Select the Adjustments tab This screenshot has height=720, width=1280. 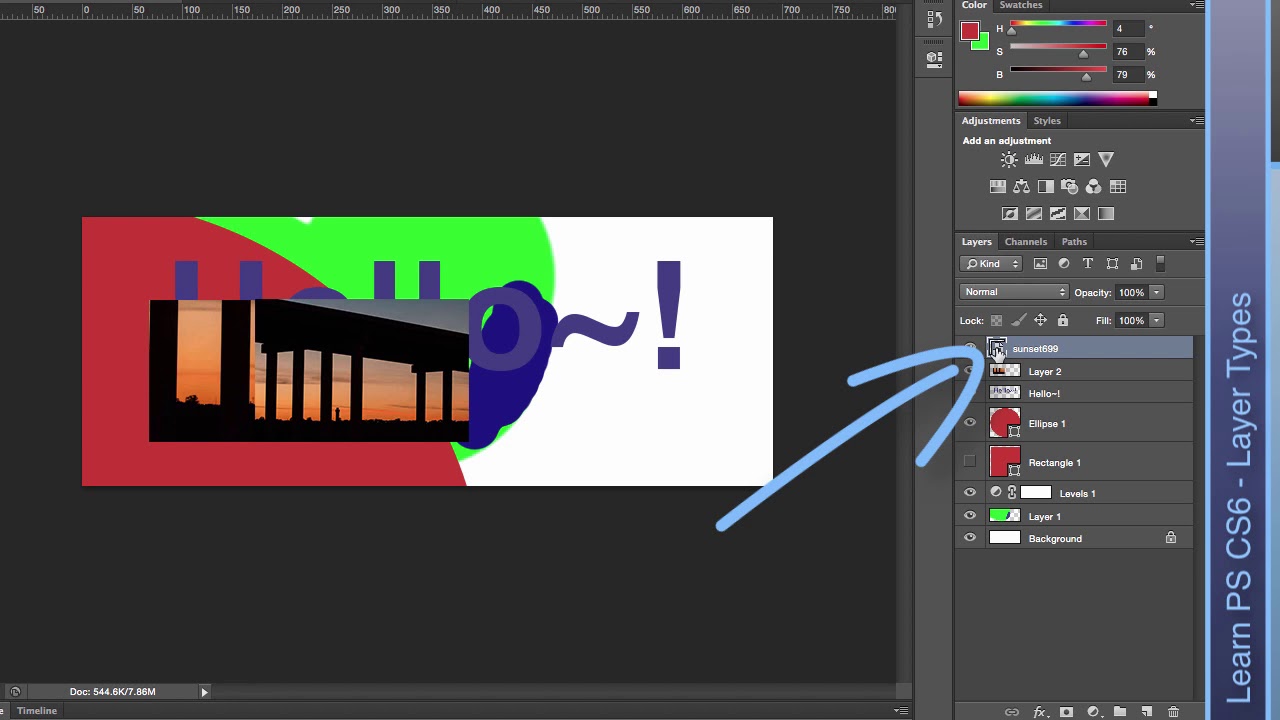[991, 121]
